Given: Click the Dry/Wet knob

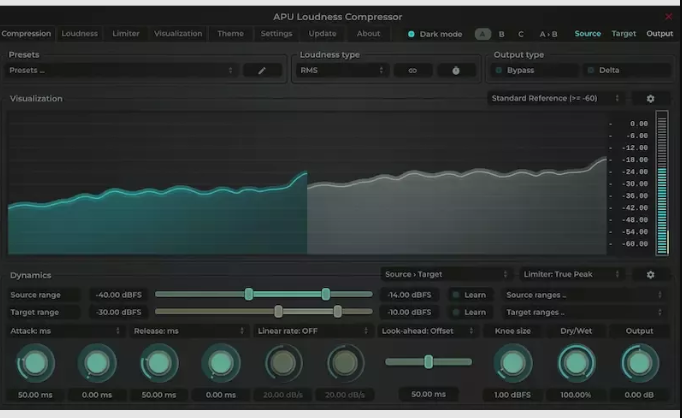Looking at the screenshot, I should pyautogui.click(x=575, y=363).
